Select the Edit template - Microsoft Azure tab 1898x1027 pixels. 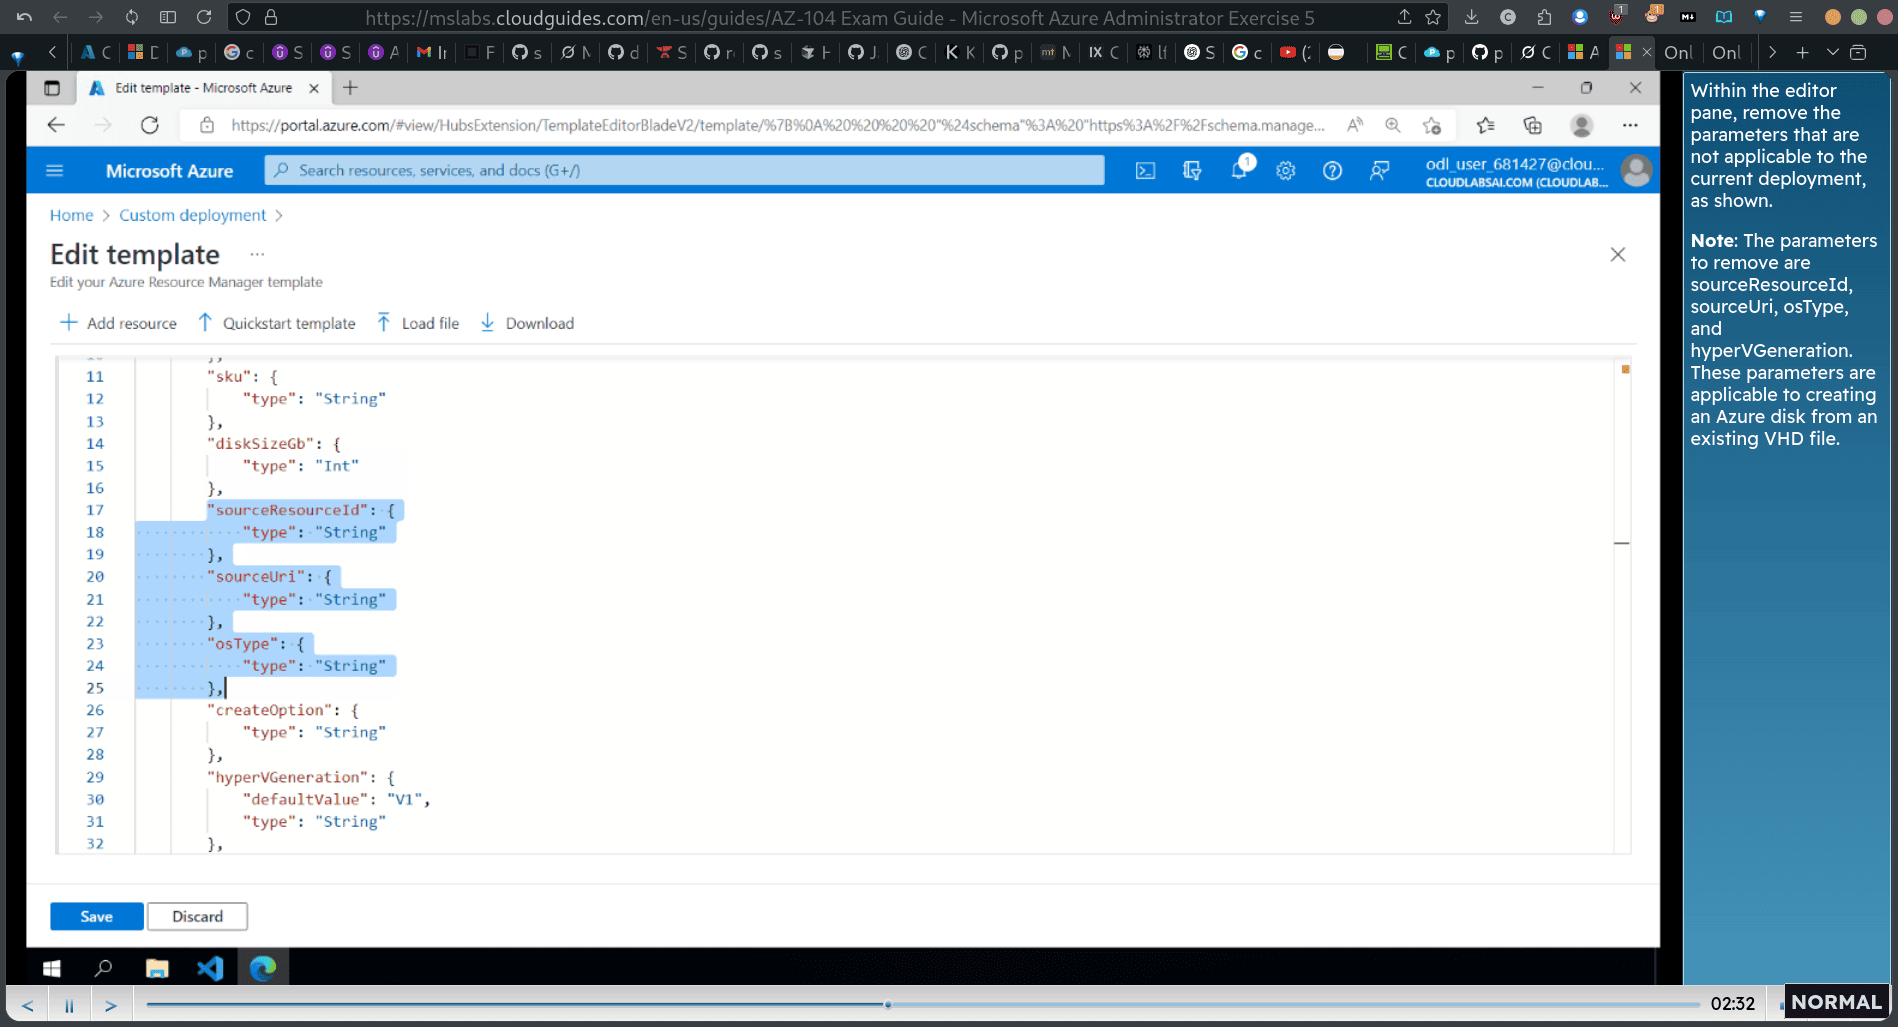tap(204, 88)
